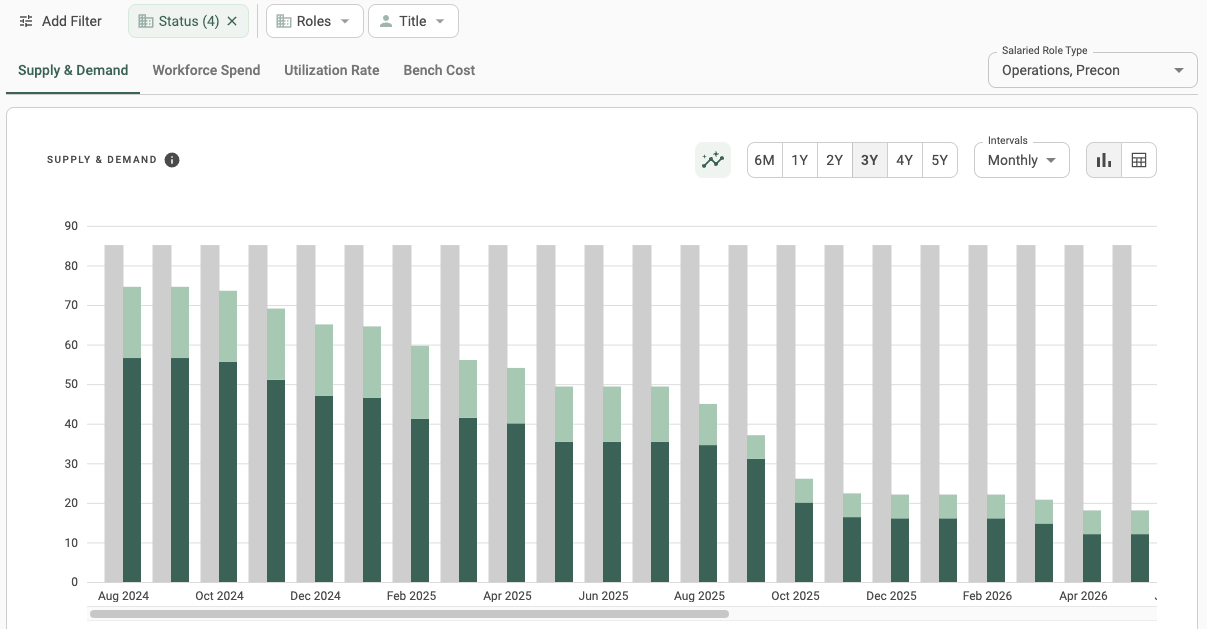
Task: Select the 3Y time range
Action: (869, 159)
